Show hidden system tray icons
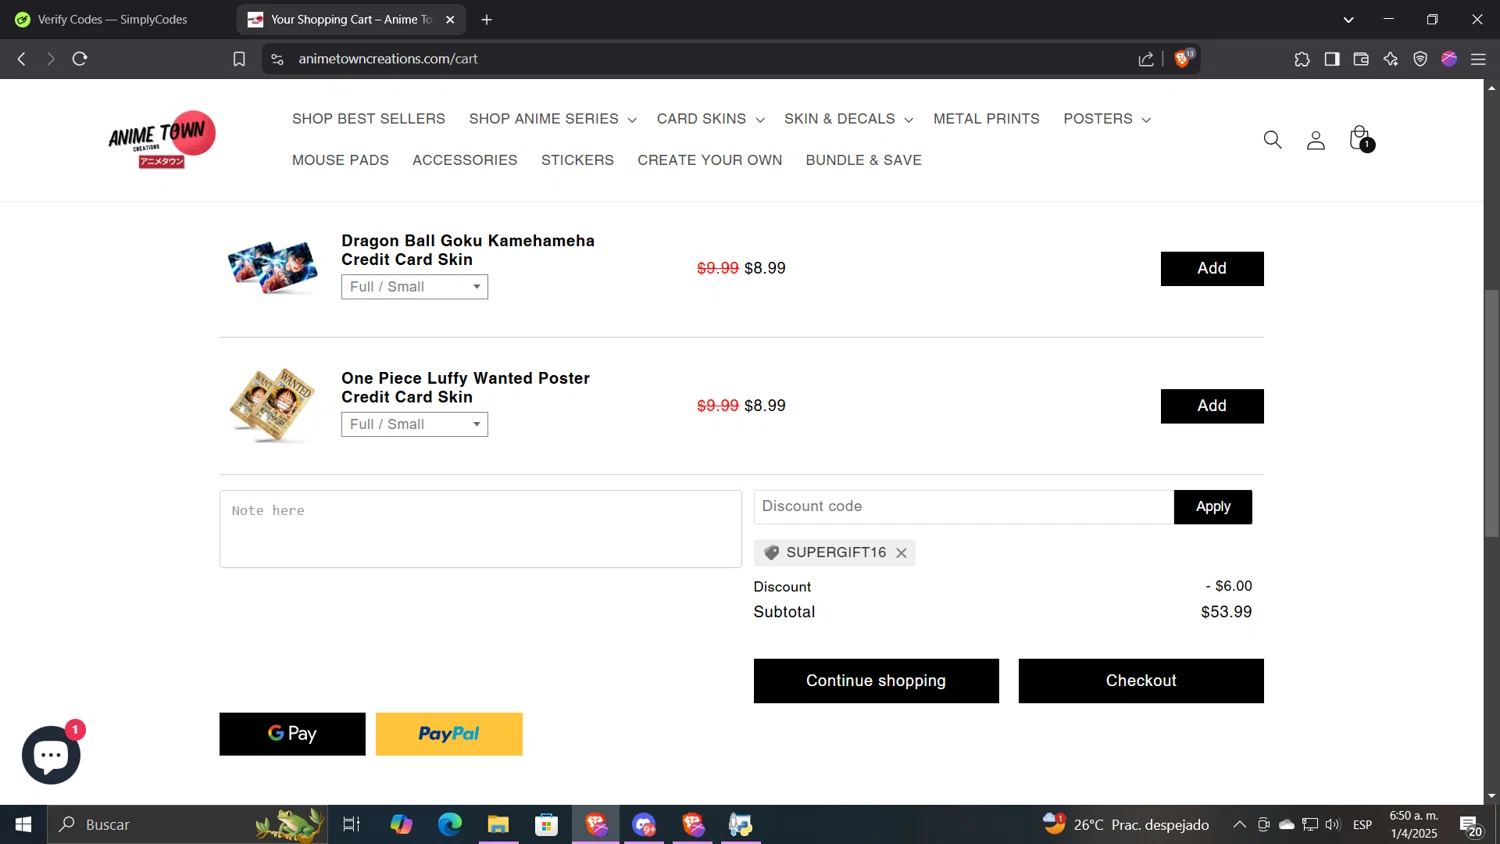This screenshot has width=1500, height=844. 1239,825
